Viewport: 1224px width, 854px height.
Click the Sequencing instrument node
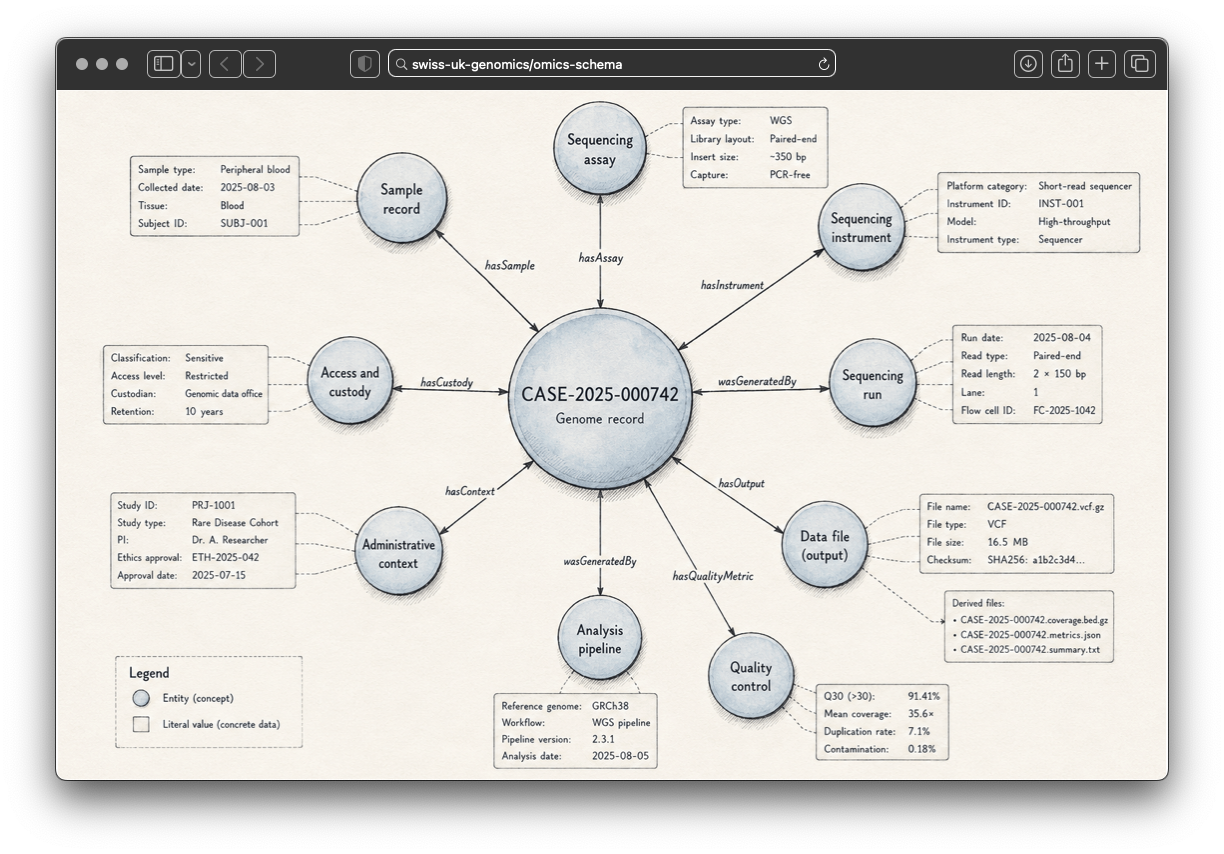point(861,228)
